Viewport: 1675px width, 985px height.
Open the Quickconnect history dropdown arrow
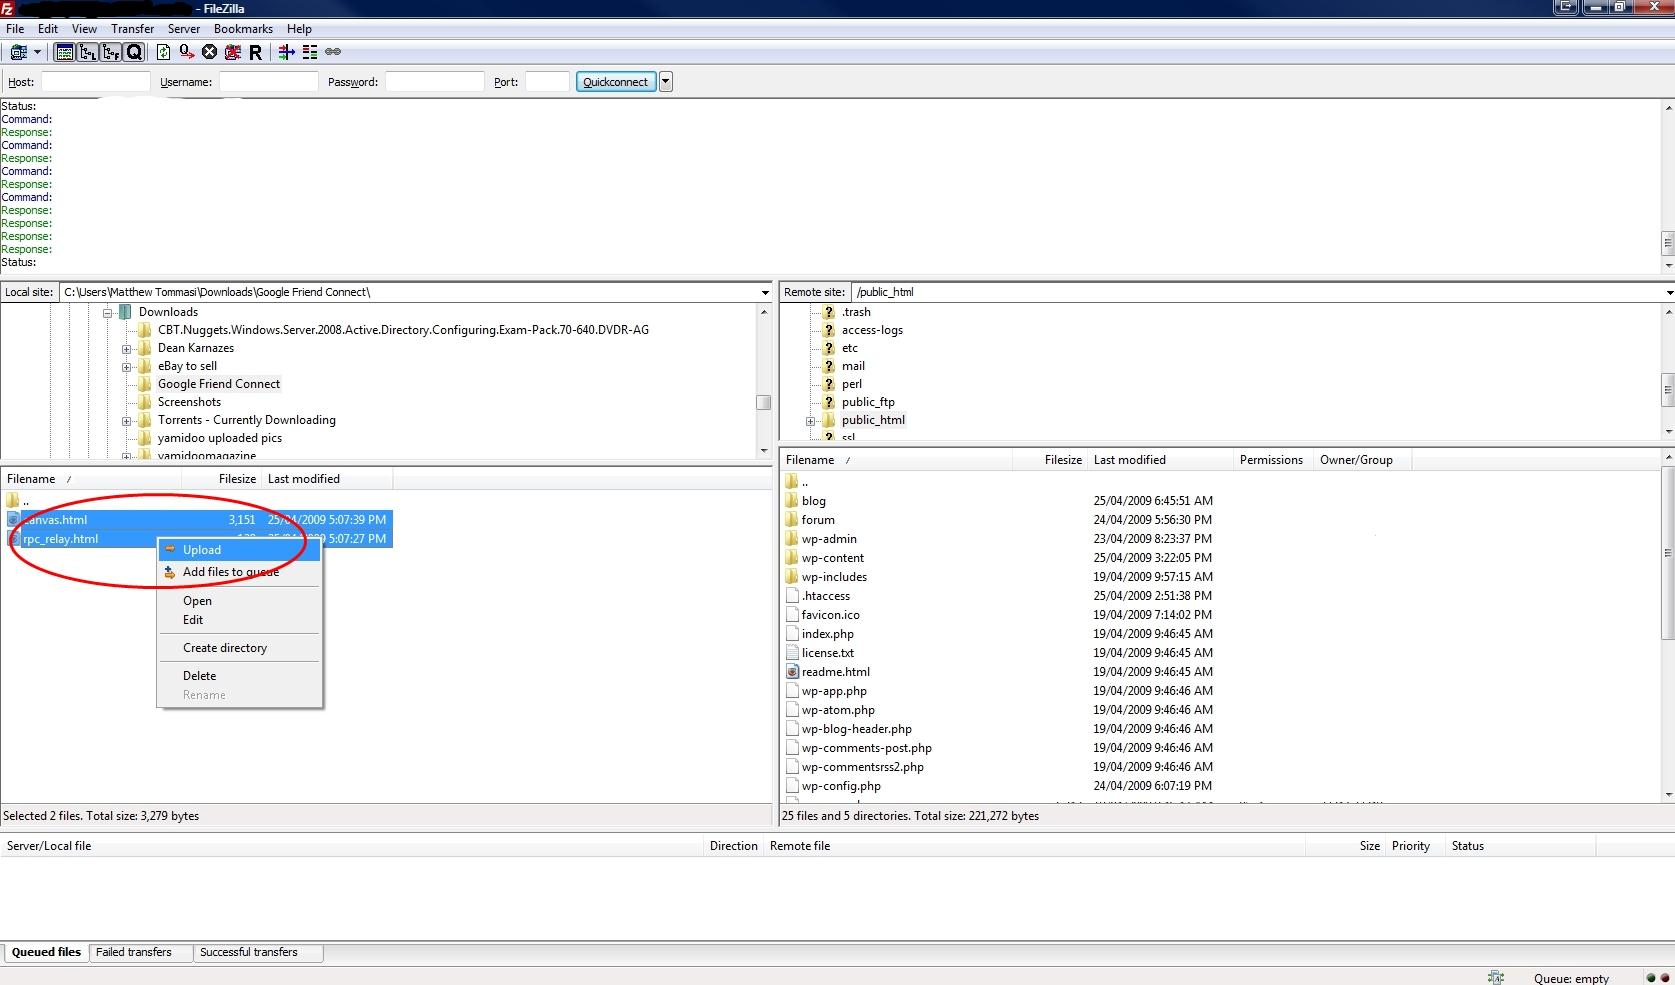666,82
